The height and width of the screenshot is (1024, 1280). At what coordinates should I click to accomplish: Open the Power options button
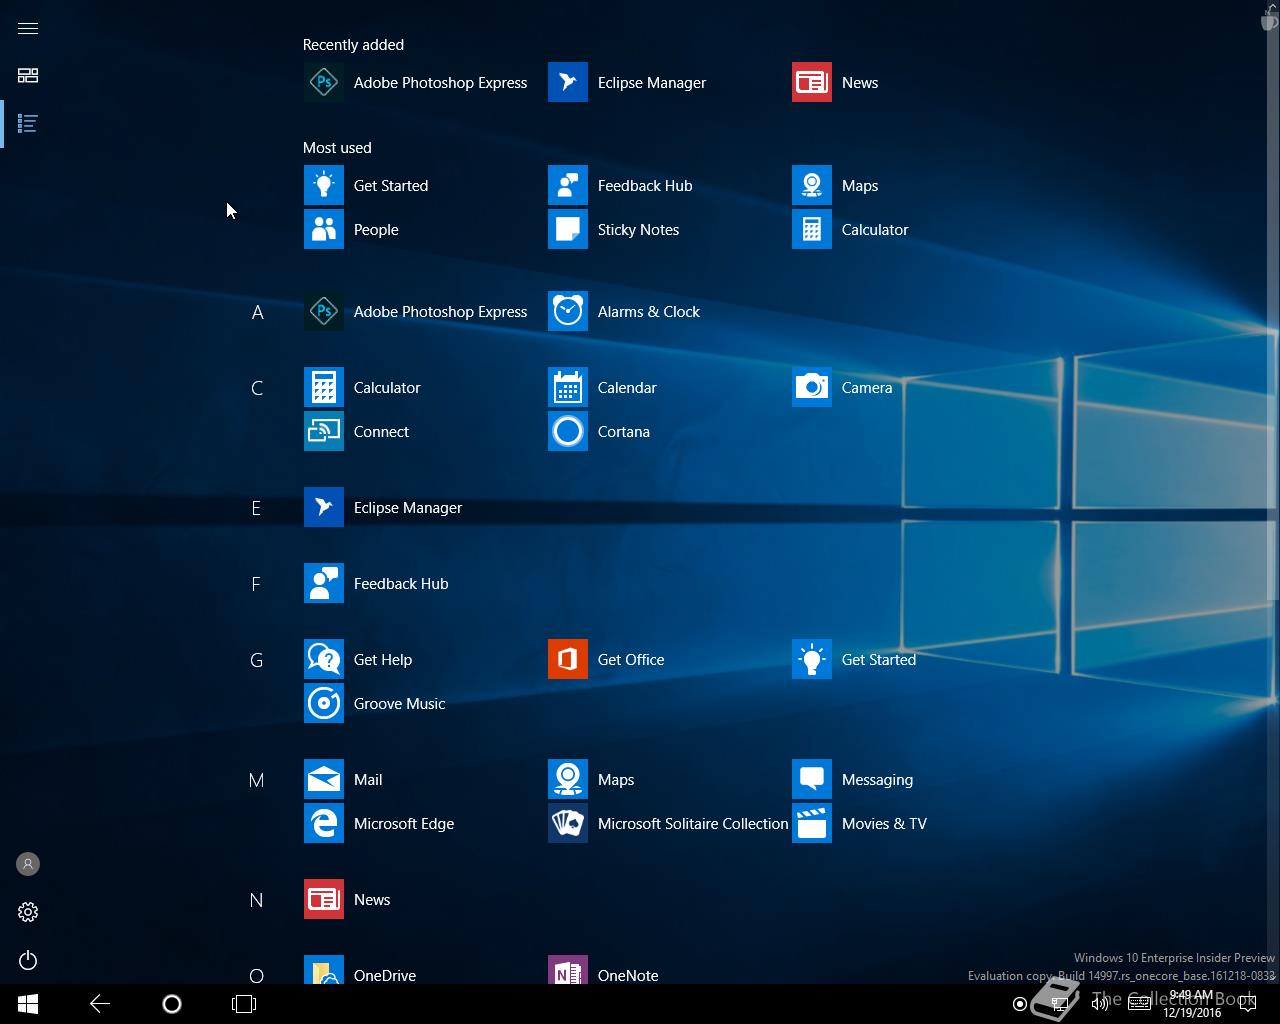(x=28, y=960)
